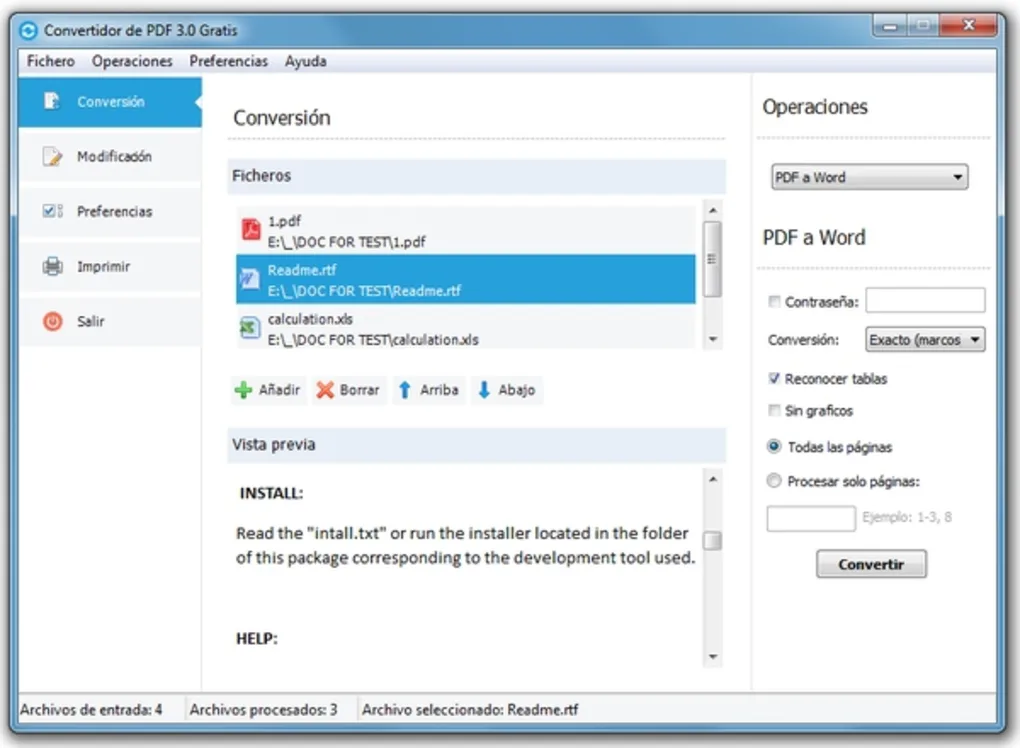Viewport: 1020px width, 748px height.
Task: Open Modificación via its pencil icon
Action: pyautogui.click(x=52, y=157)
